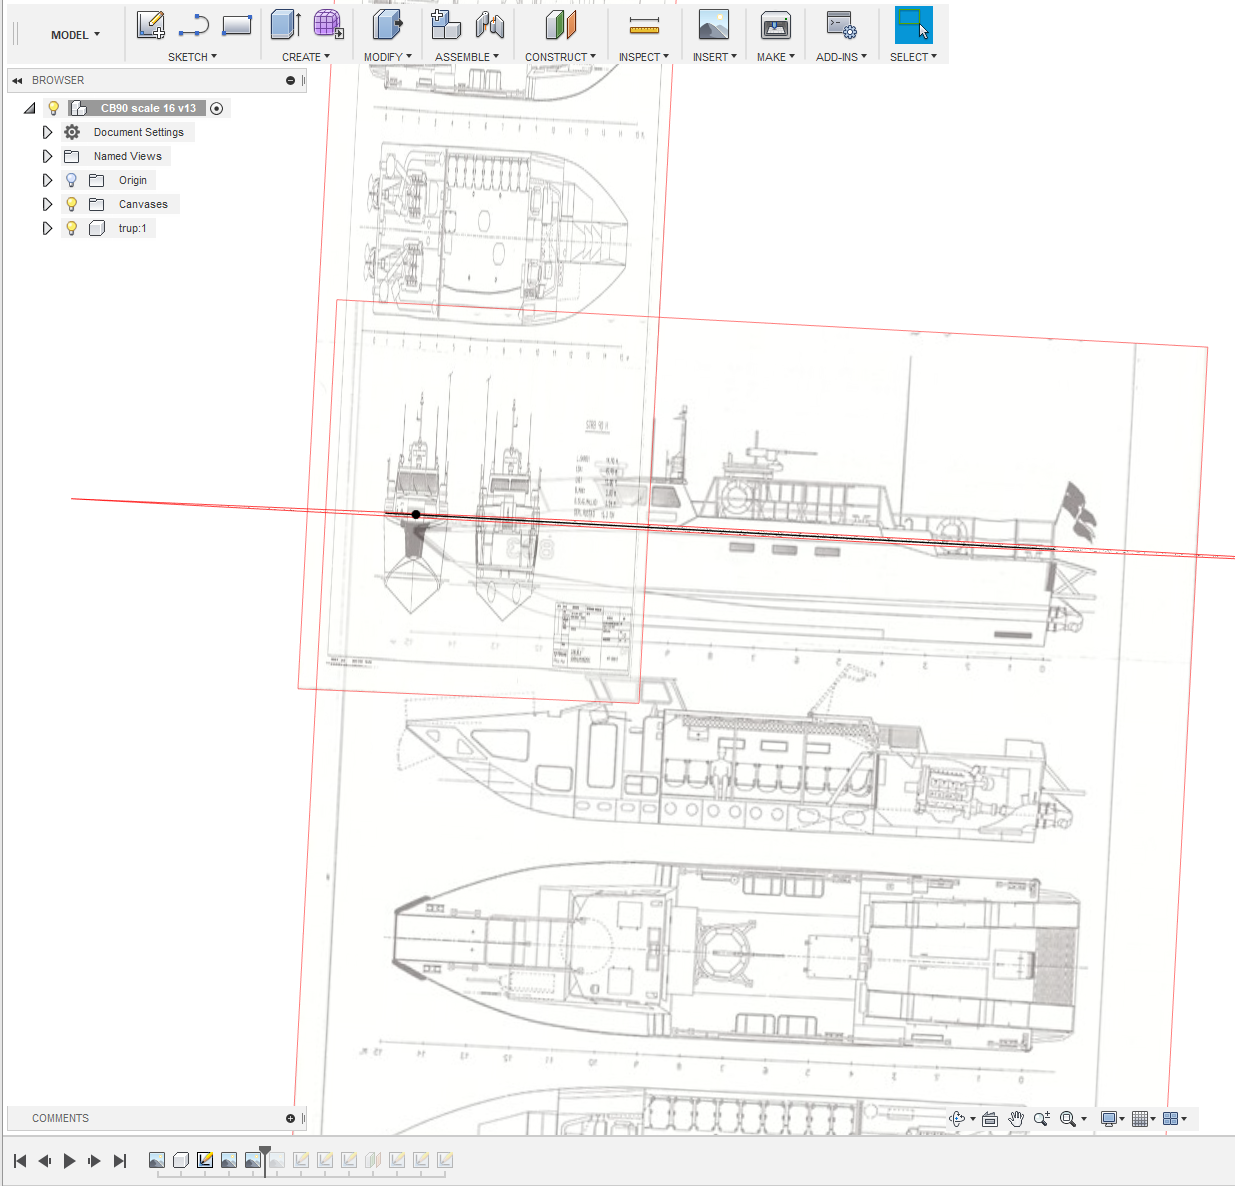Open the MODIFY menu
The width and height of the screenshot is (1235, 1186).
(387, 57)
